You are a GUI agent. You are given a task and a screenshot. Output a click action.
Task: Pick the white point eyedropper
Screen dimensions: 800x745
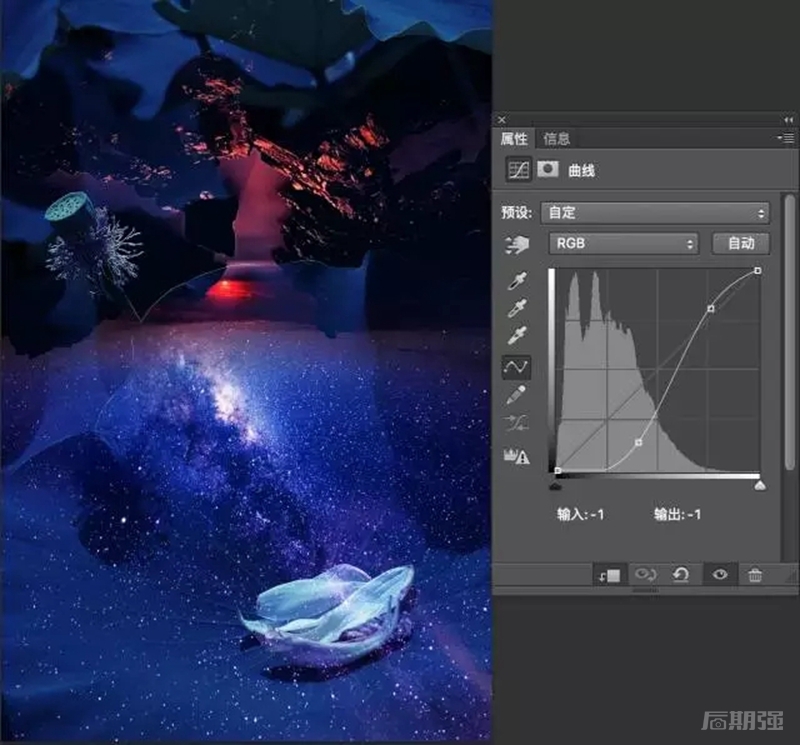(x=517, y=335)
